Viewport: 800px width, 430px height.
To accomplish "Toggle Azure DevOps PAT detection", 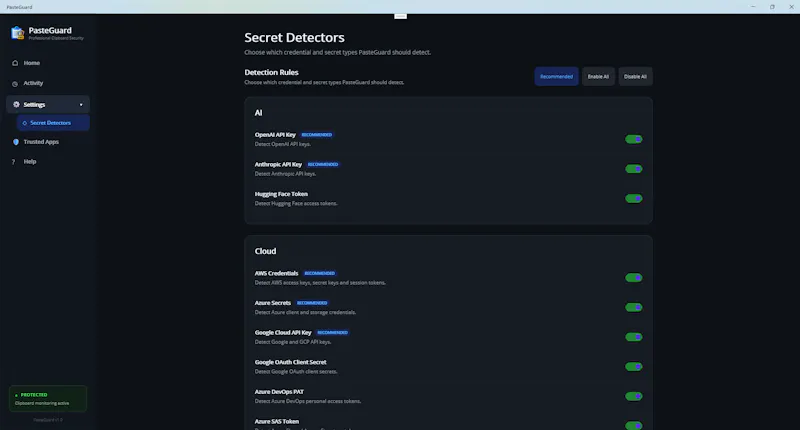I will tap(634, 396).
